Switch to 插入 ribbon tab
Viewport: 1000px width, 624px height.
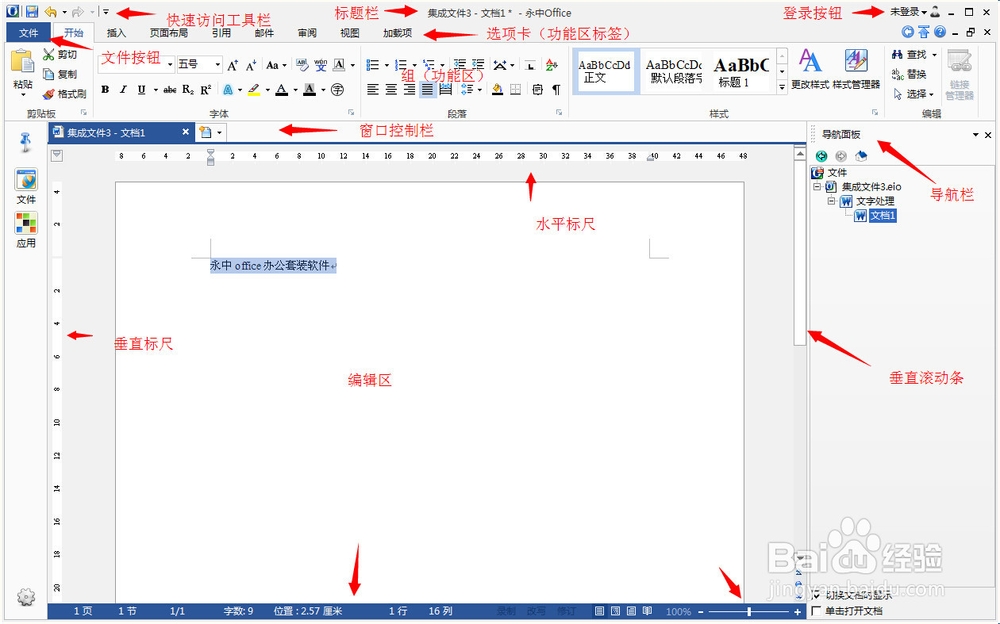point(116,33)
